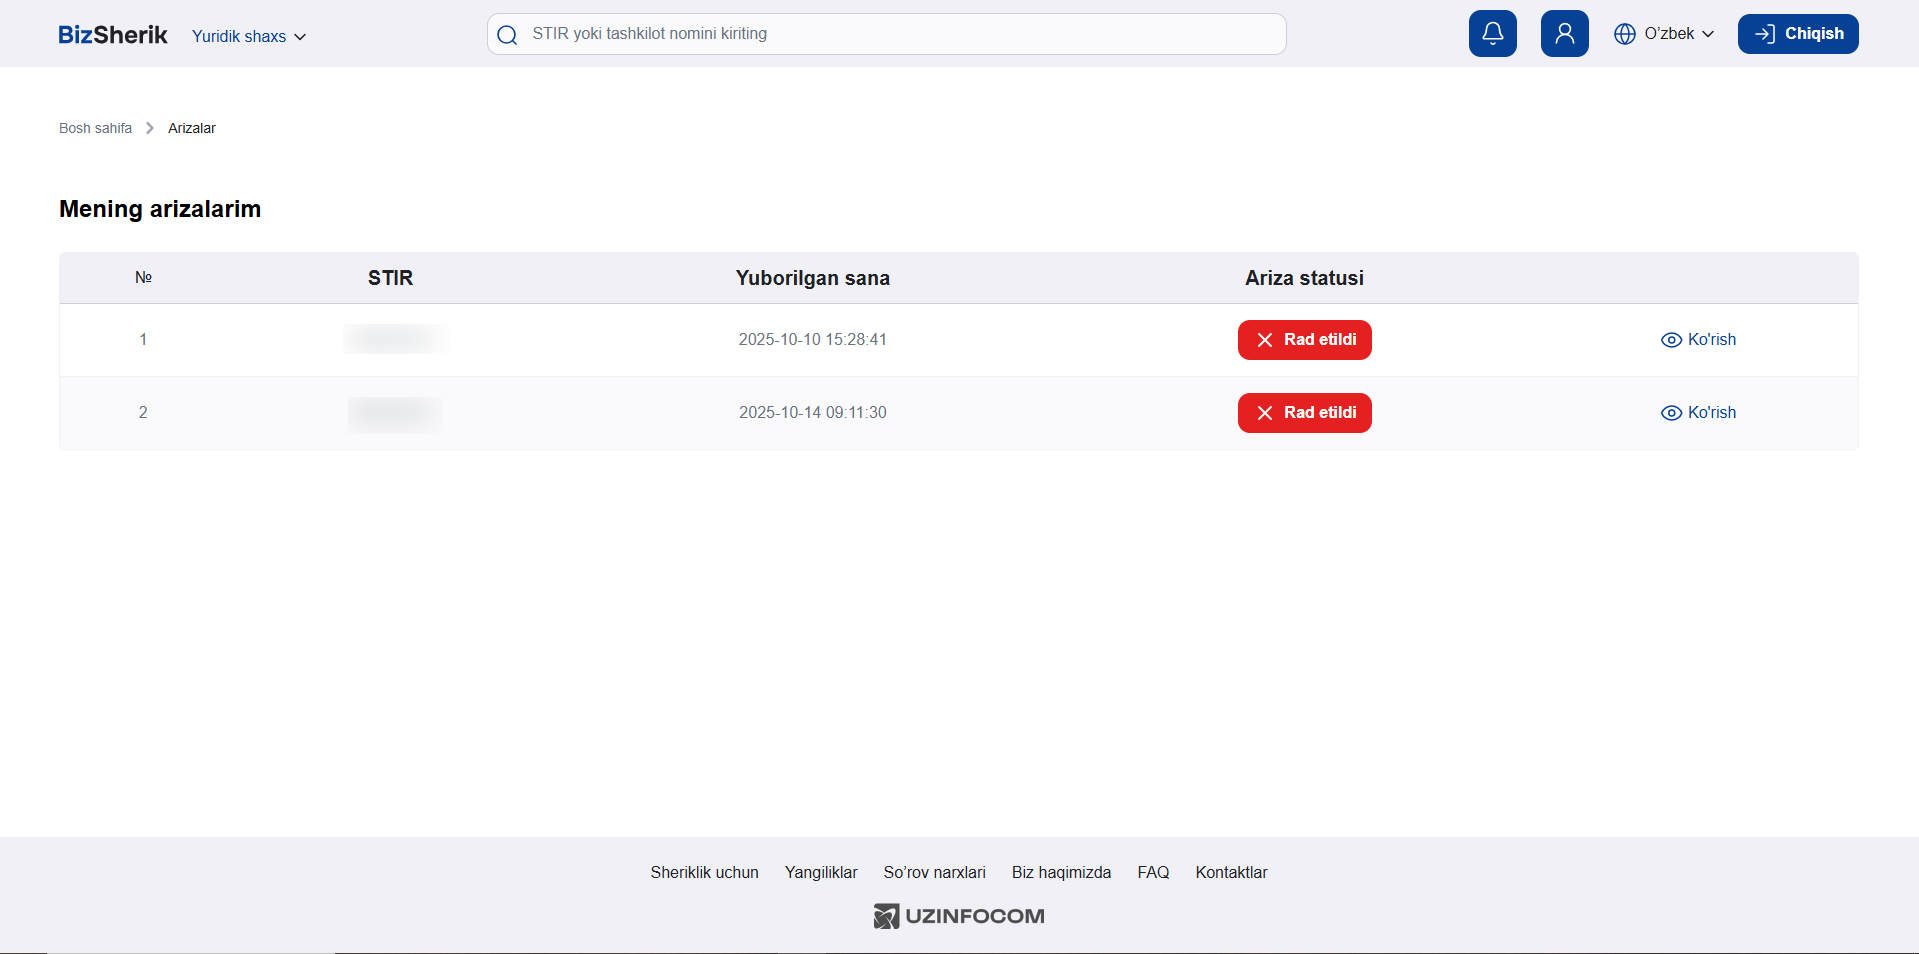This screenshot has width=1919, height=954.
Task: Click the search magnifier icon
Action: tap(507, 34)
